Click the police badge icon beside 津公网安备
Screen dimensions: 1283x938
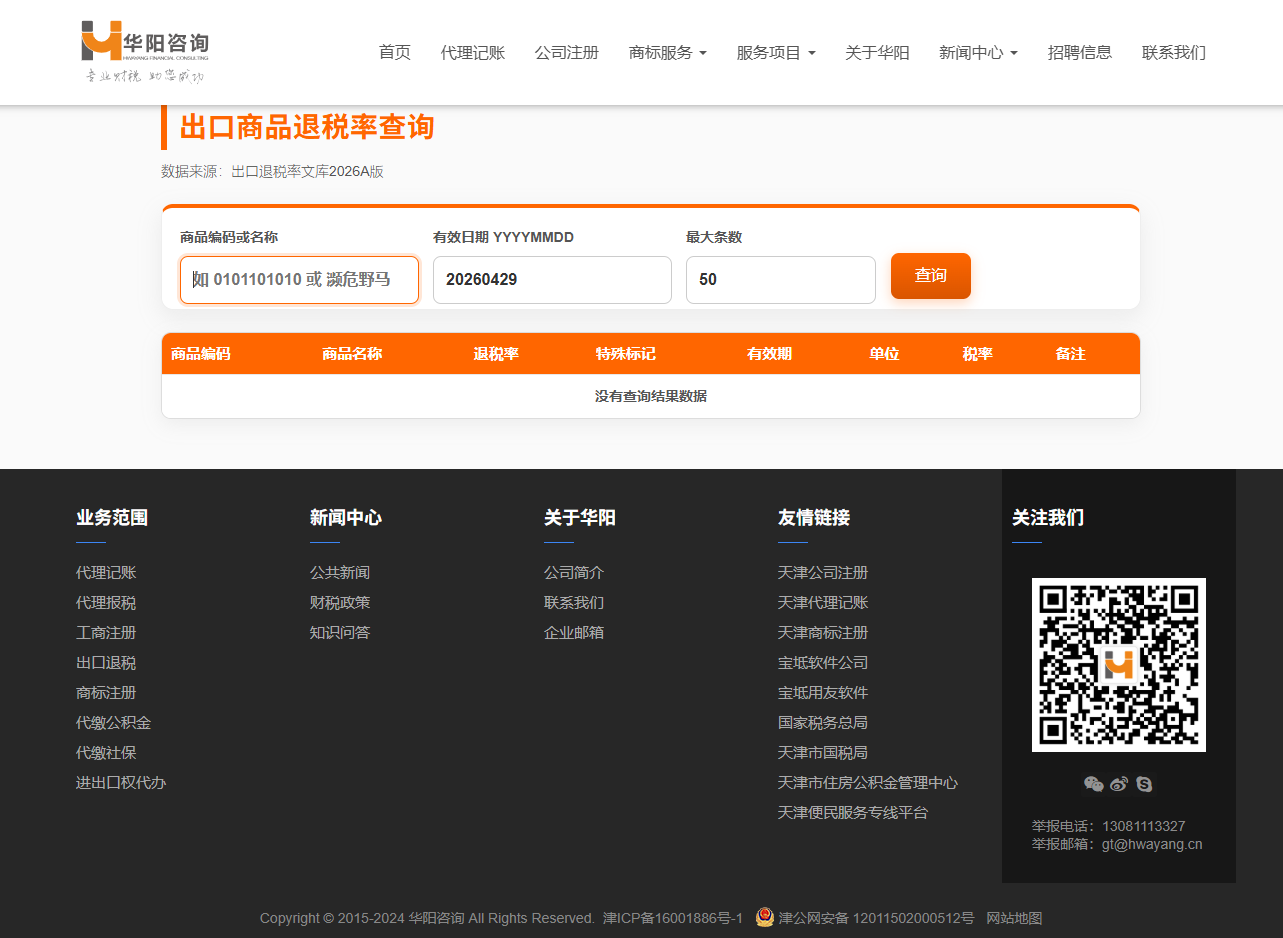(764, 917)
